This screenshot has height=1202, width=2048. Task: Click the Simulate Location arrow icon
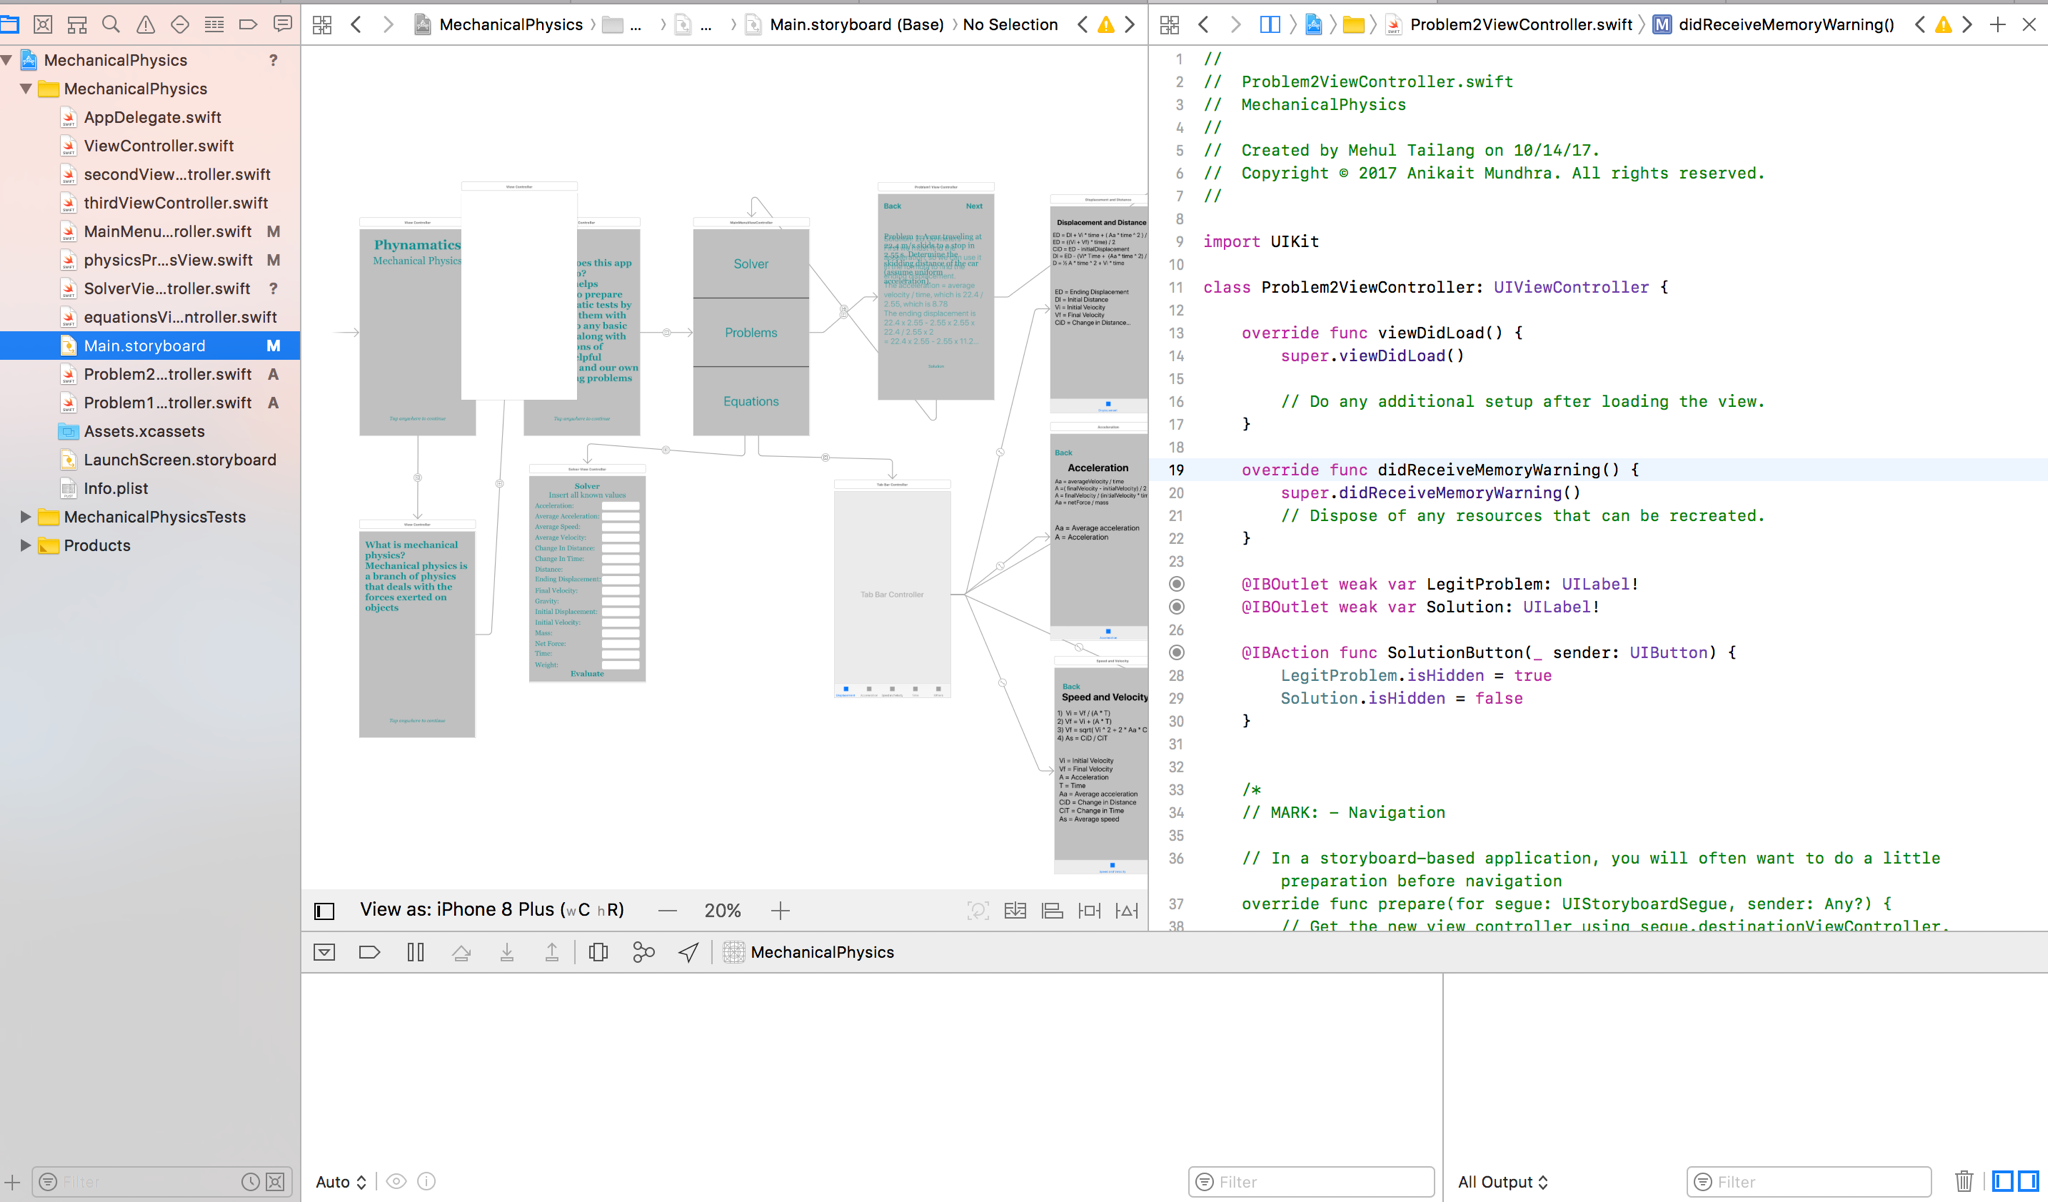[688, 952]
